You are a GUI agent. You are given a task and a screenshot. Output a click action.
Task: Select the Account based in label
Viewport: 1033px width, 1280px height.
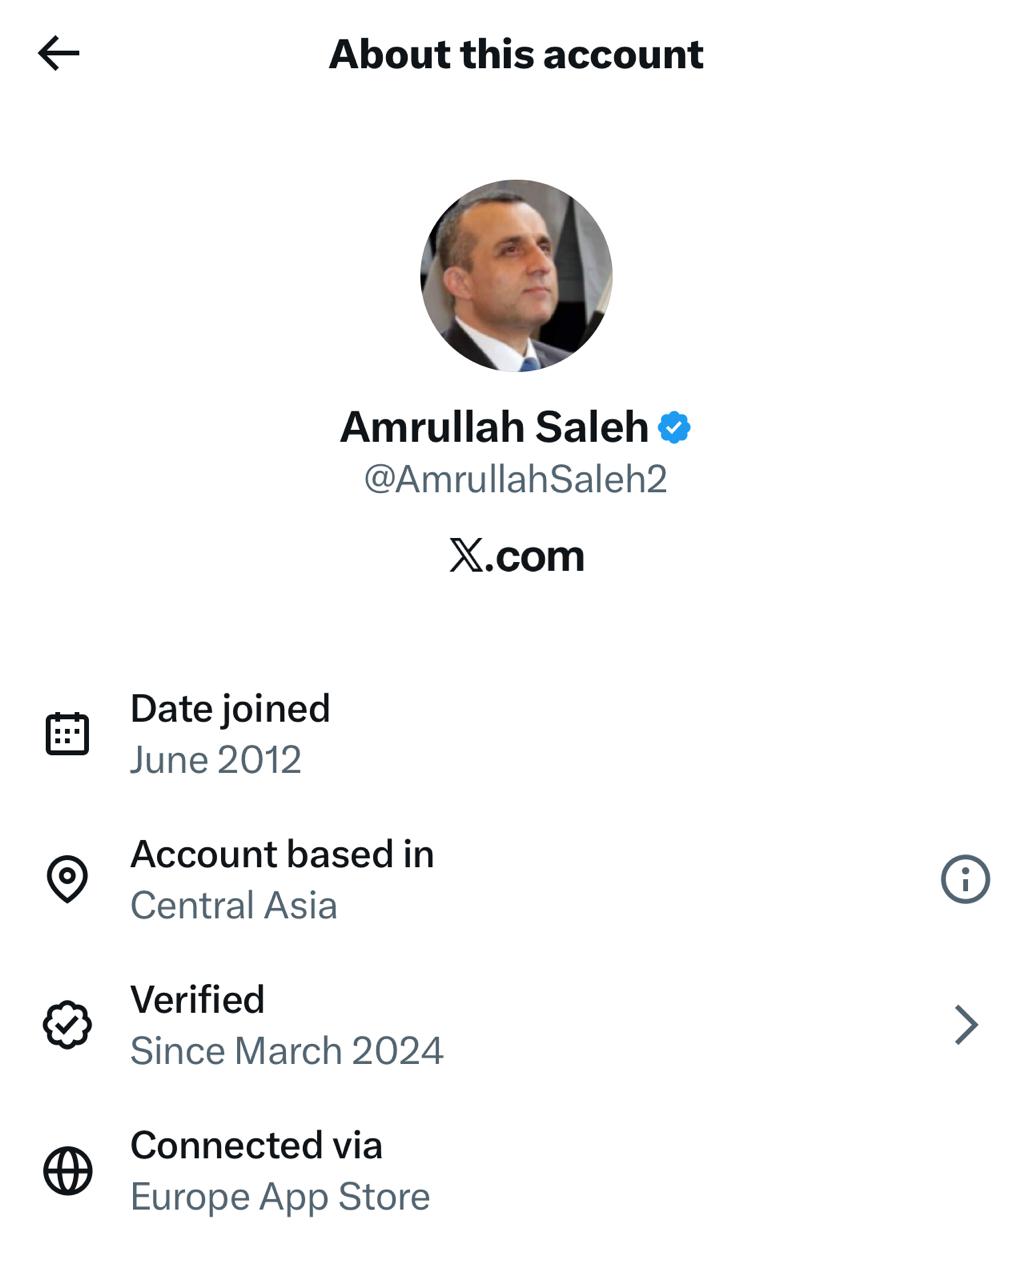(x=282, y=854)
